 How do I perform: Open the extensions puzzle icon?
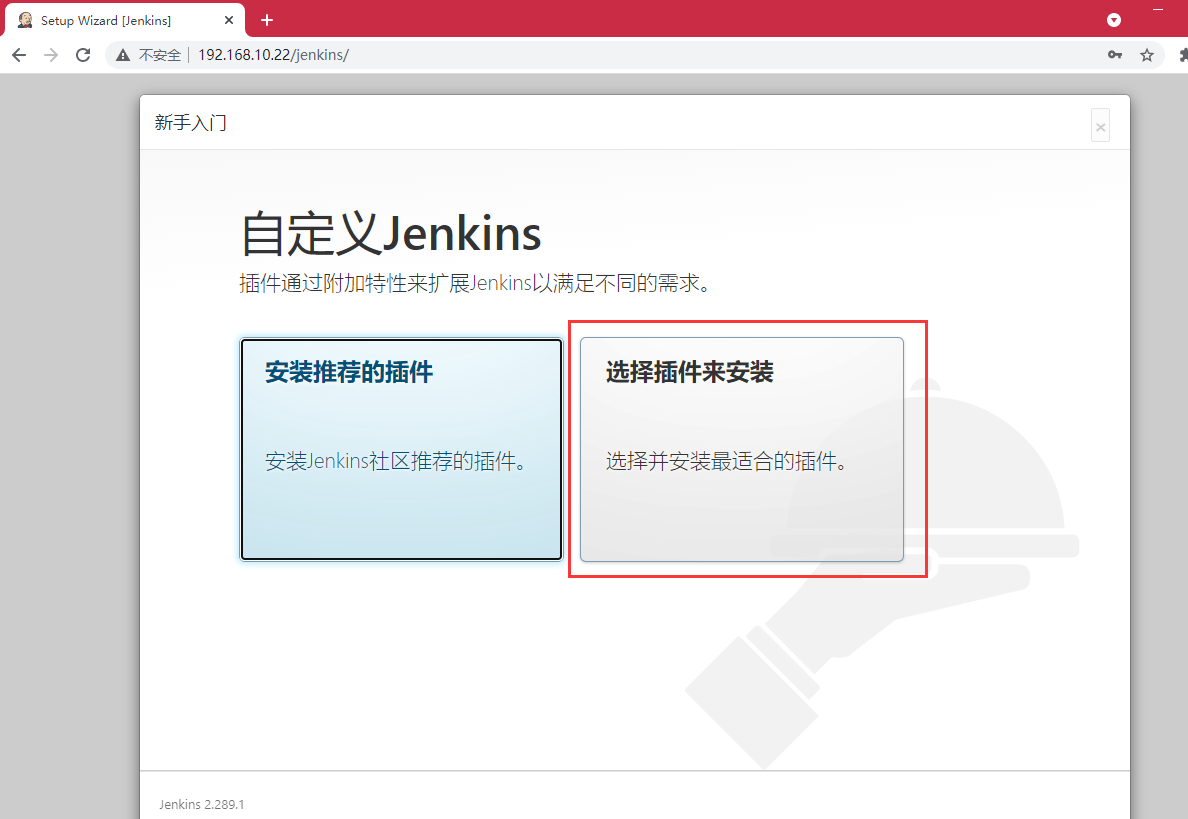coord(1183,55)
